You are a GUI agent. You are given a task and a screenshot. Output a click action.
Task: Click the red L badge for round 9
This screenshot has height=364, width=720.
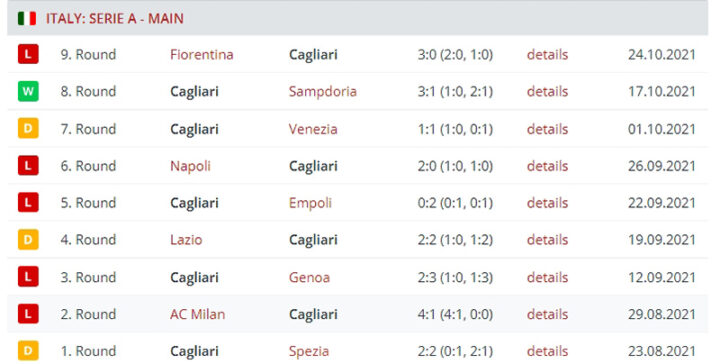point(28,54)
